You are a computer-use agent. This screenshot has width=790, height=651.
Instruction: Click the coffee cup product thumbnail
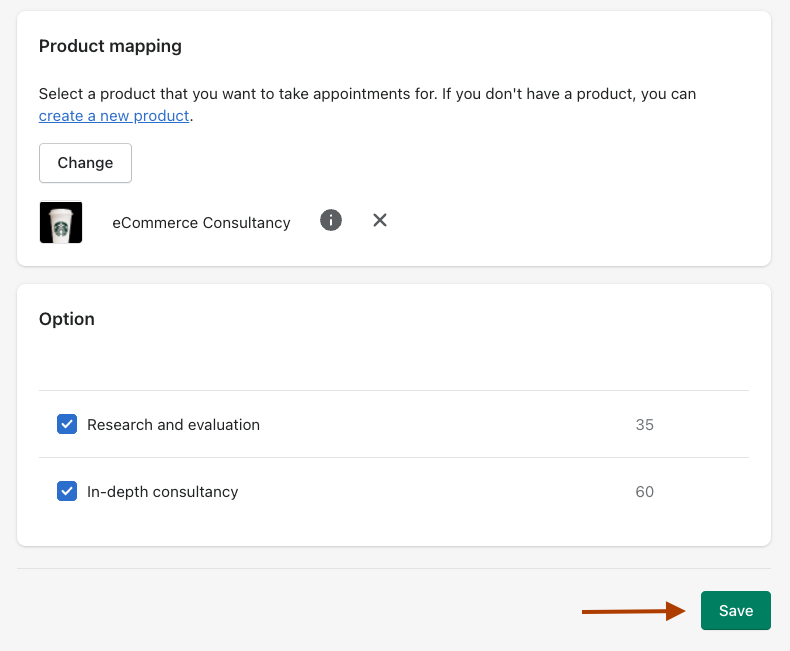pos(61,222)
